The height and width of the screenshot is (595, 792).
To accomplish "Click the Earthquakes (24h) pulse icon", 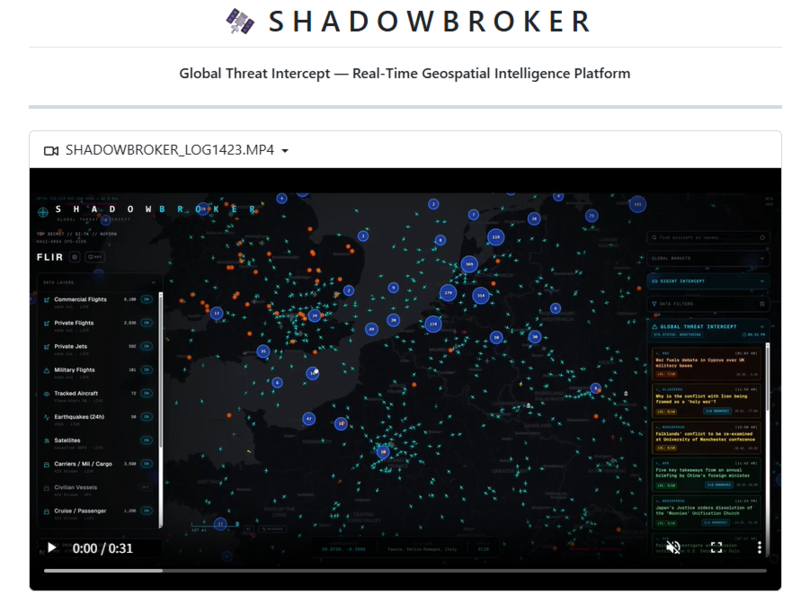I will [47, 417].
